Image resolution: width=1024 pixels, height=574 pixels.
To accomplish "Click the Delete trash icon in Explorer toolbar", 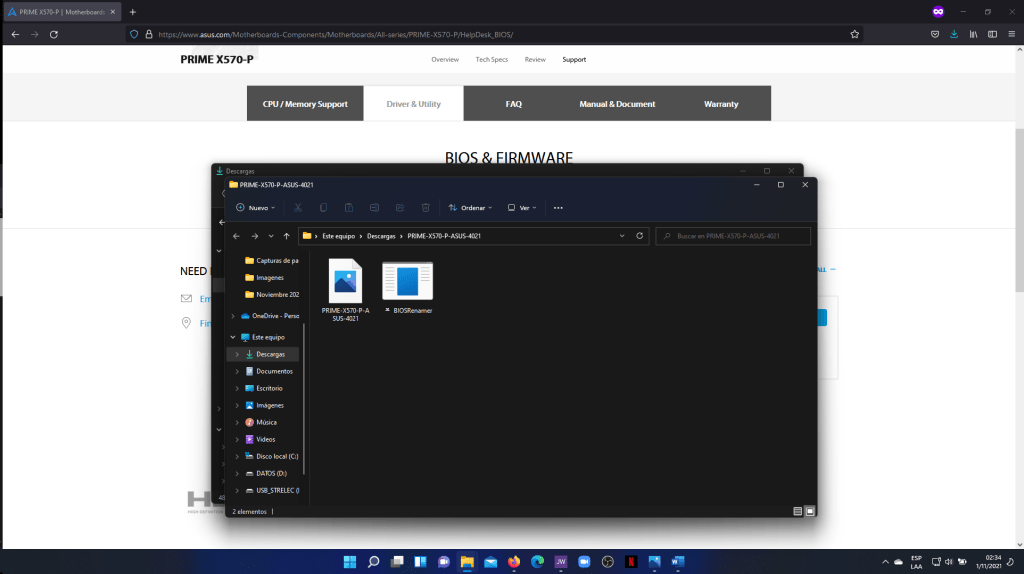I will point(425,208).
